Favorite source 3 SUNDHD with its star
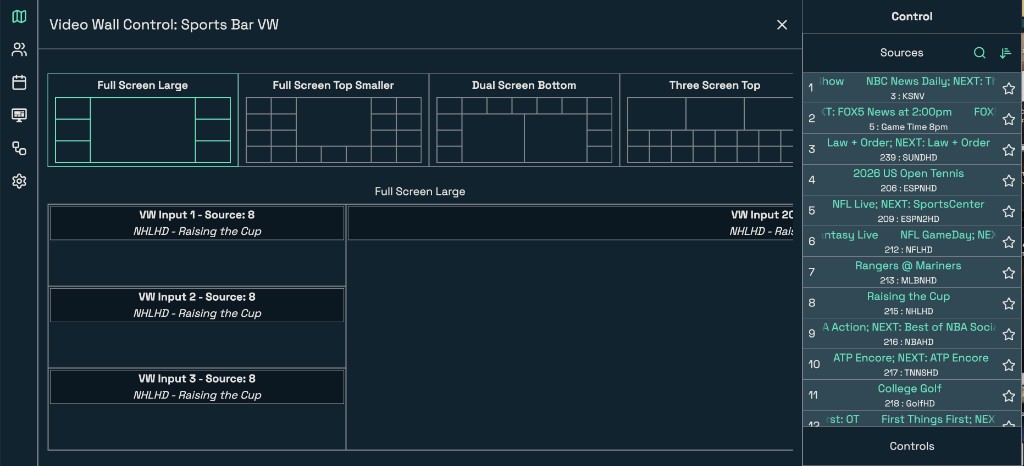The height and width of the screenshot is (466, 1024). click(1008, 149)
